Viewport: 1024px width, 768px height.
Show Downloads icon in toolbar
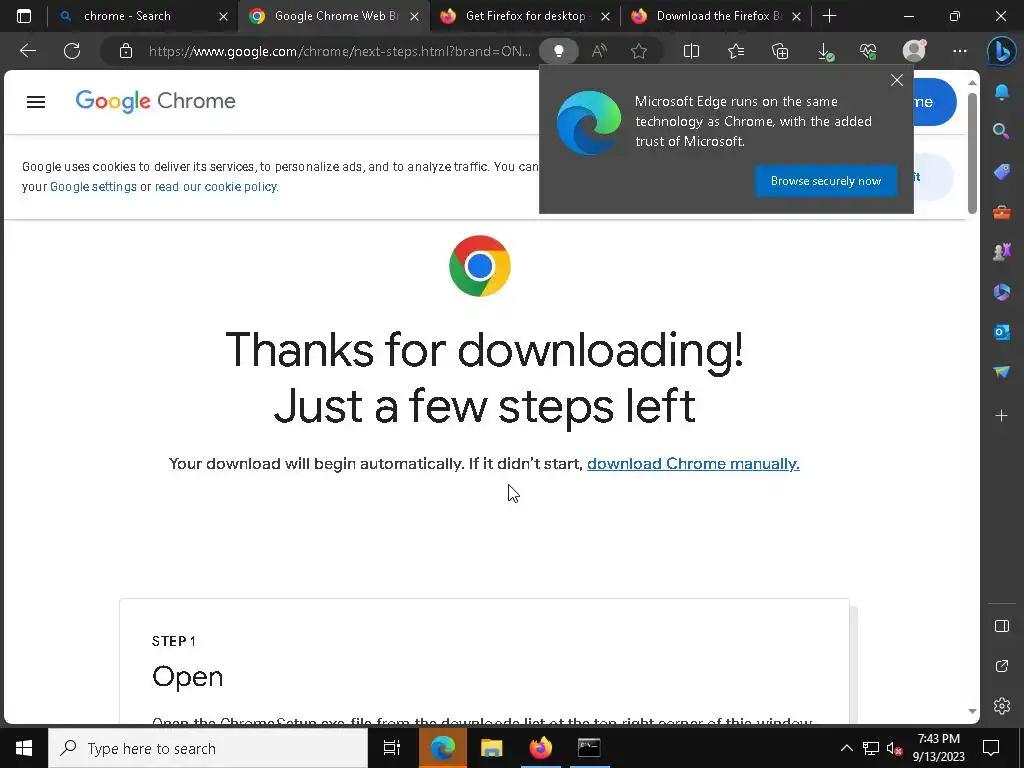(x=825, y=52)
